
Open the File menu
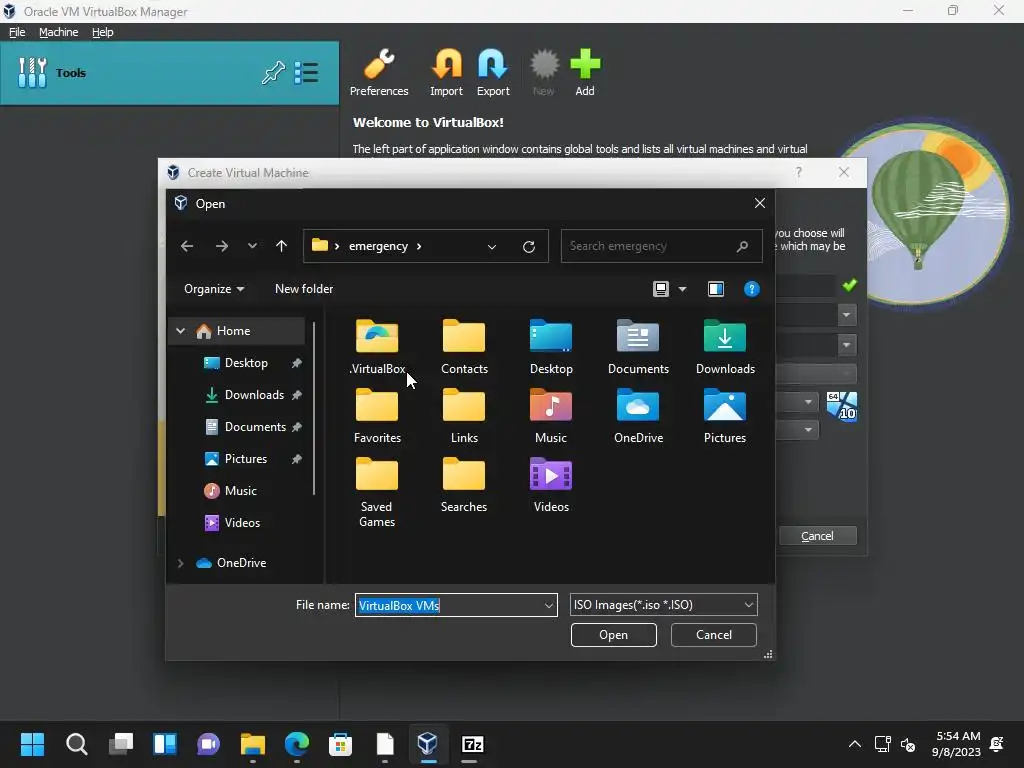(17, 32)
